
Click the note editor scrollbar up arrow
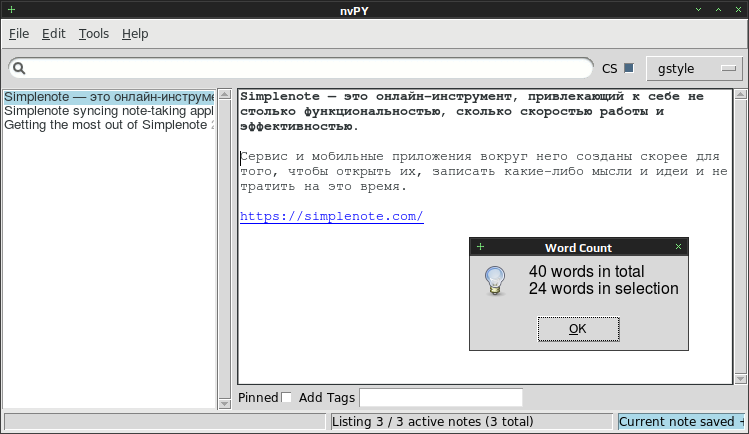click(x=740, y=95)
